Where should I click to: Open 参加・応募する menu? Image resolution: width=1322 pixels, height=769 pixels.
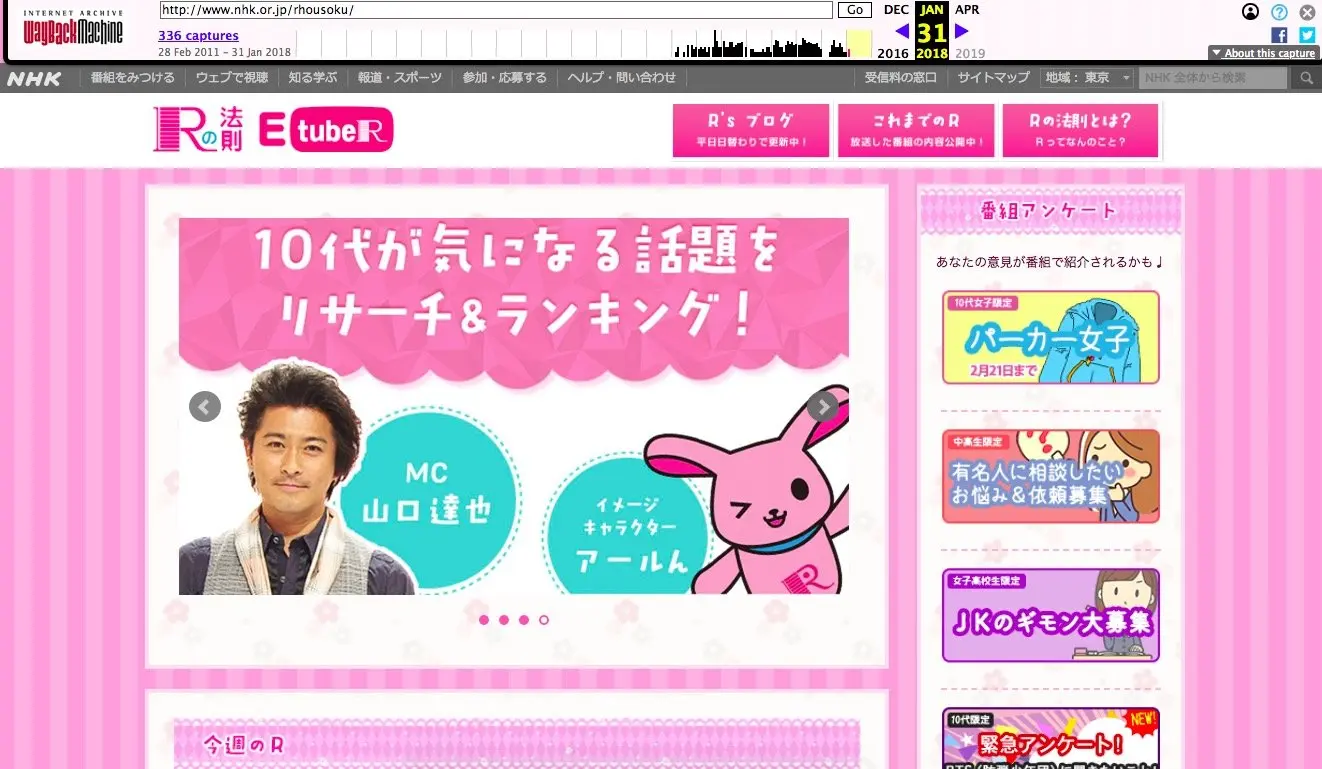pos(505,78)
